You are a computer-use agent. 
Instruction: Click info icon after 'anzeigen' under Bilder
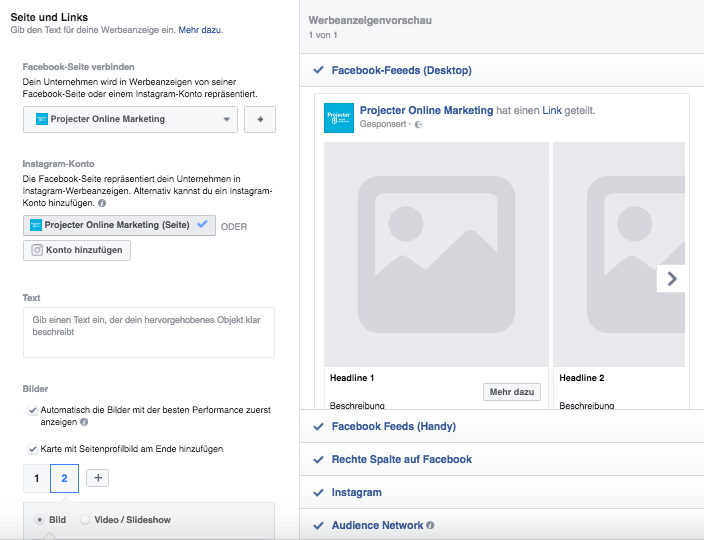[x=84, y=422]
